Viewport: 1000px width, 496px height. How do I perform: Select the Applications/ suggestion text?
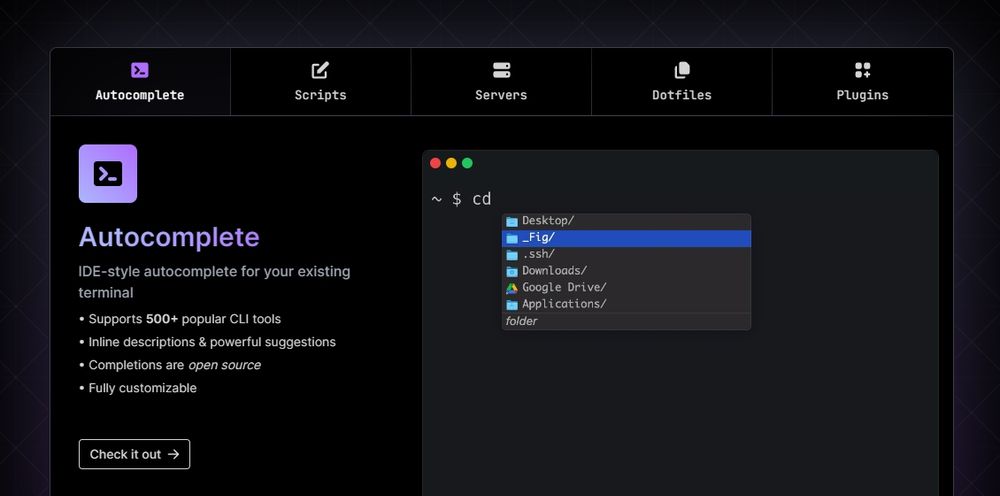click(564, 303)
